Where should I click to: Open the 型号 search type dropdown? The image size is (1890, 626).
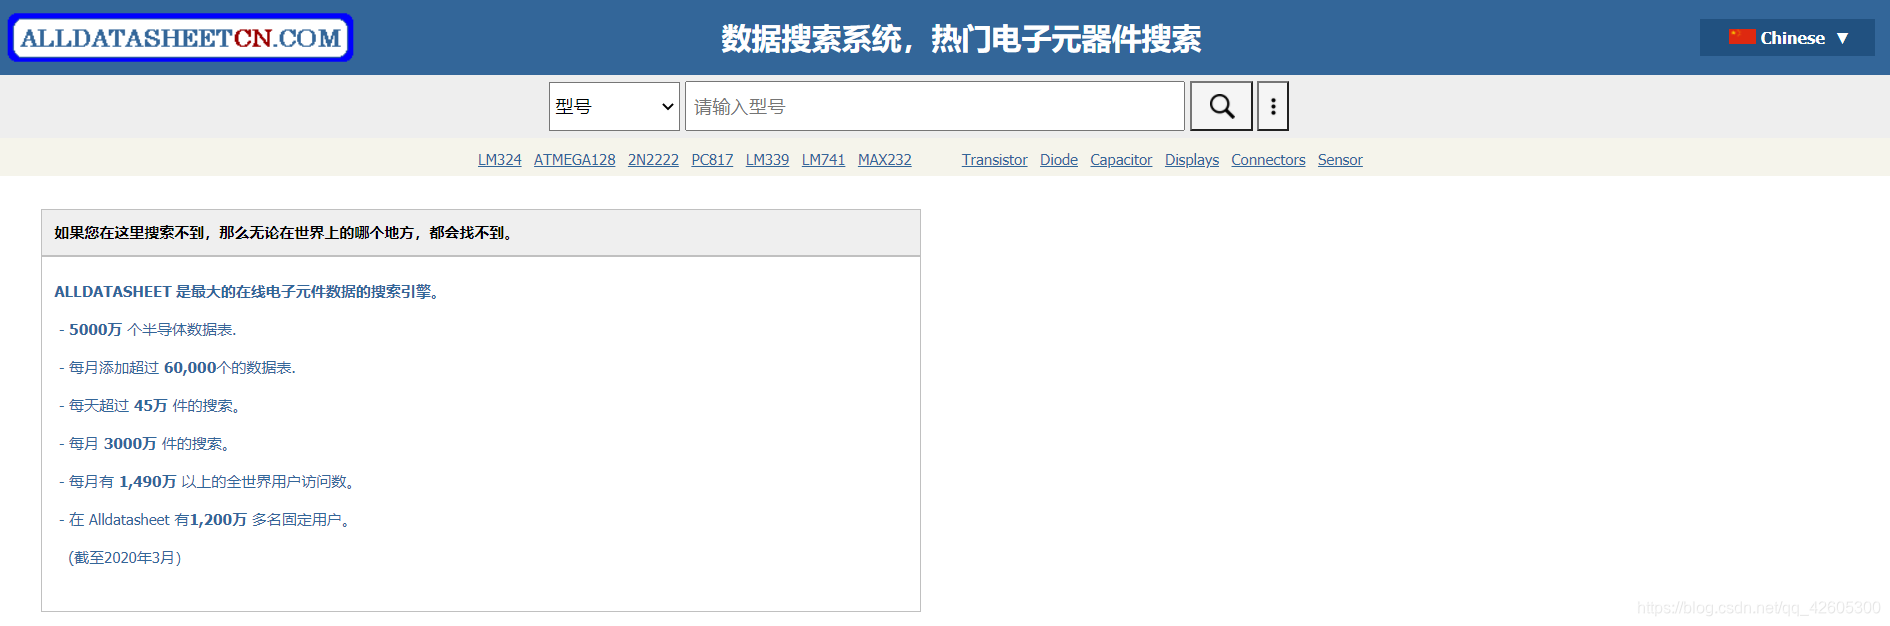pyautogui.click(x=614, y=106)
